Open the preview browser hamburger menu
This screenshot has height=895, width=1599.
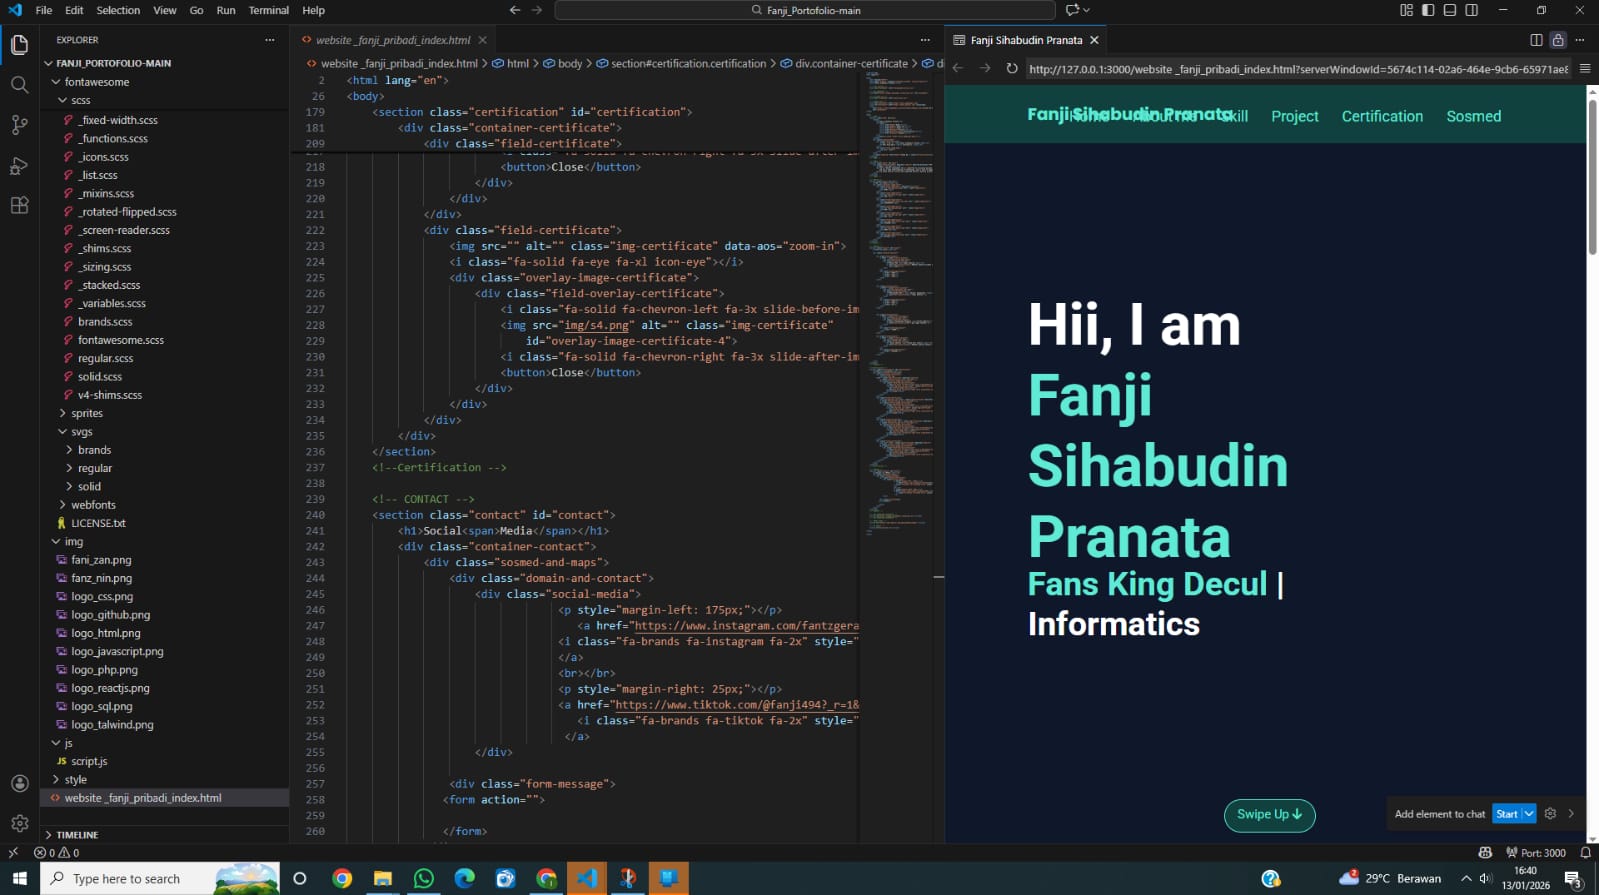coord(1584,68)
